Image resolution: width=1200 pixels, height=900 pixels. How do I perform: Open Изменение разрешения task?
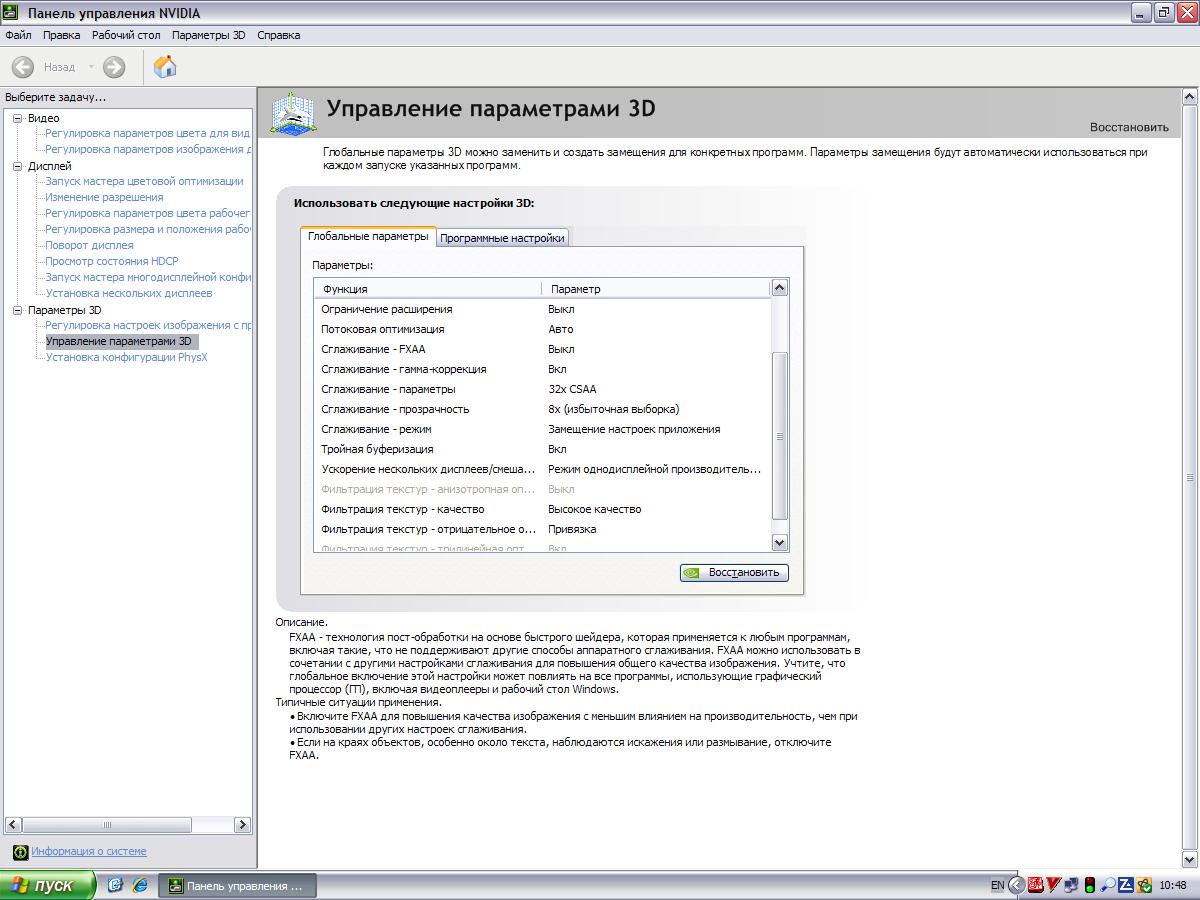104,197
